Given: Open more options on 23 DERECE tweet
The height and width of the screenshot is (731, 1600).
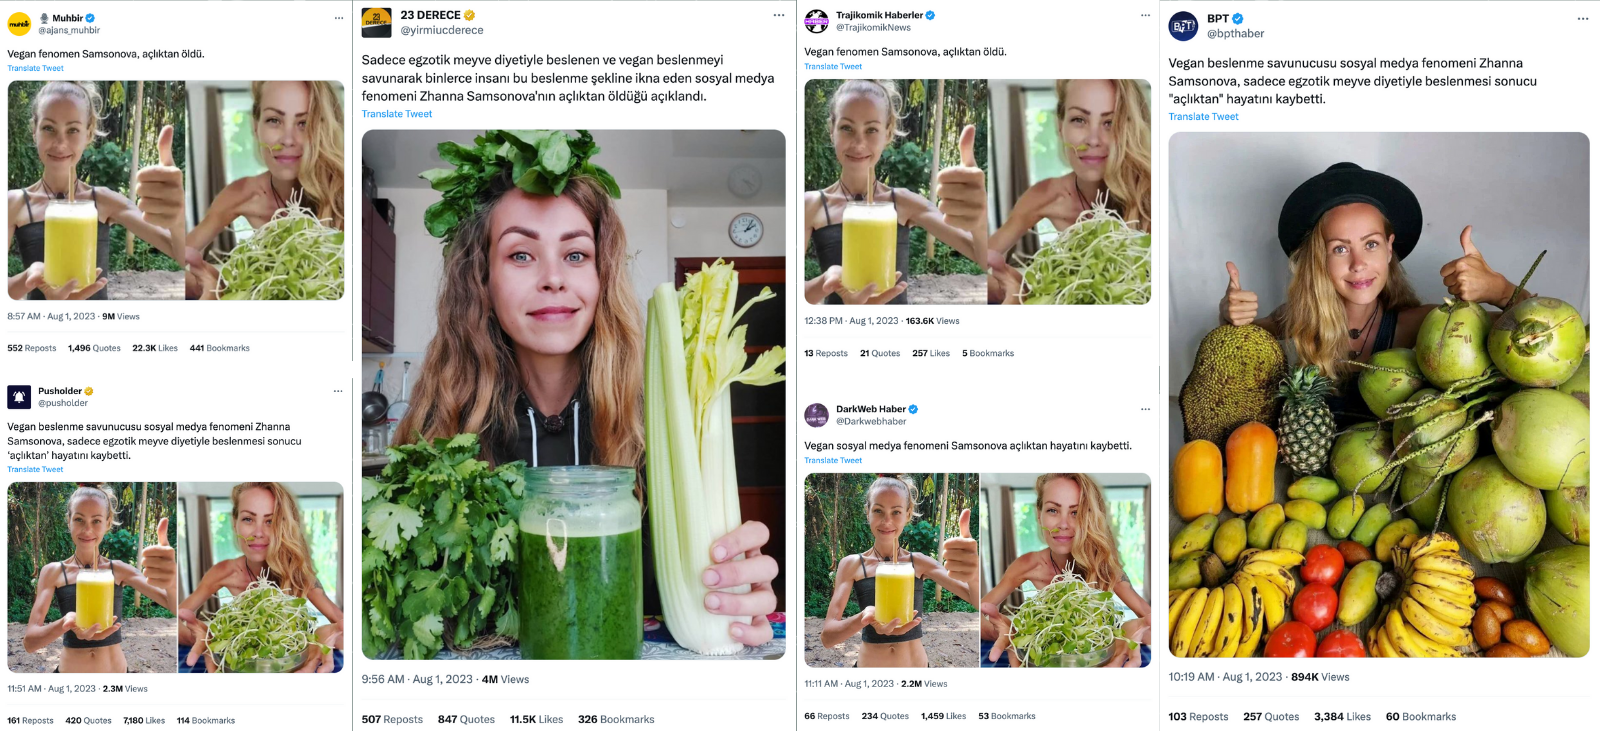Looking at the screenshot, I should click(779, 15).
